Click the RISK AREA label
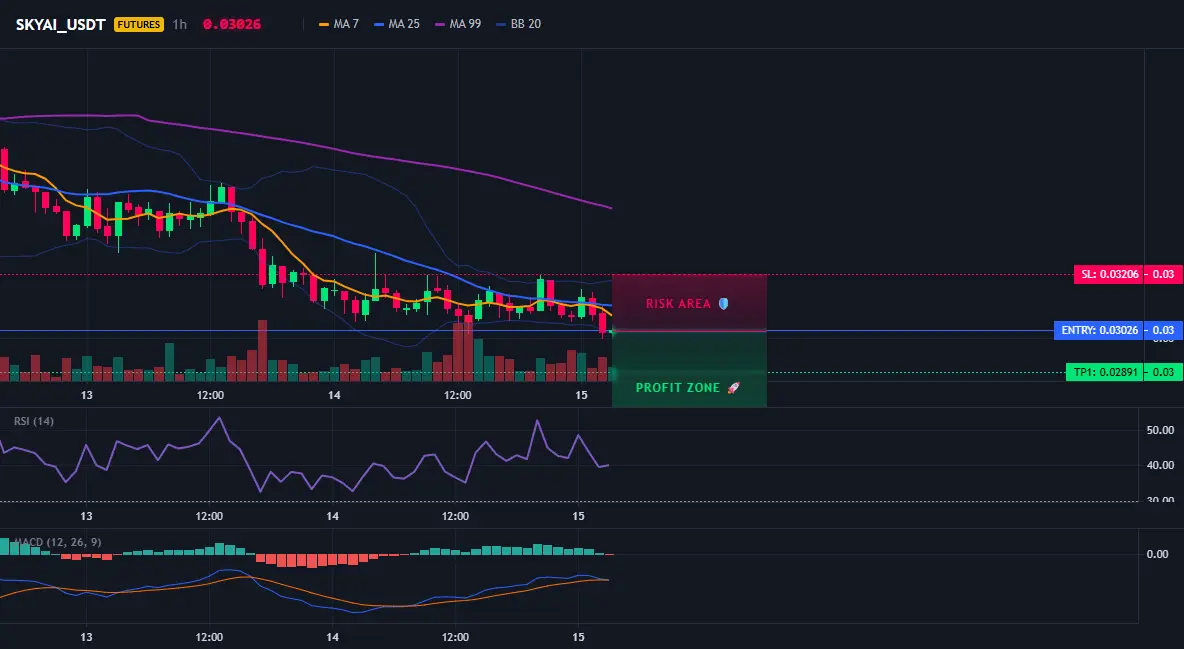This screenshot has height=649, width=1184. pyautogui.click(x=678, y=304)
